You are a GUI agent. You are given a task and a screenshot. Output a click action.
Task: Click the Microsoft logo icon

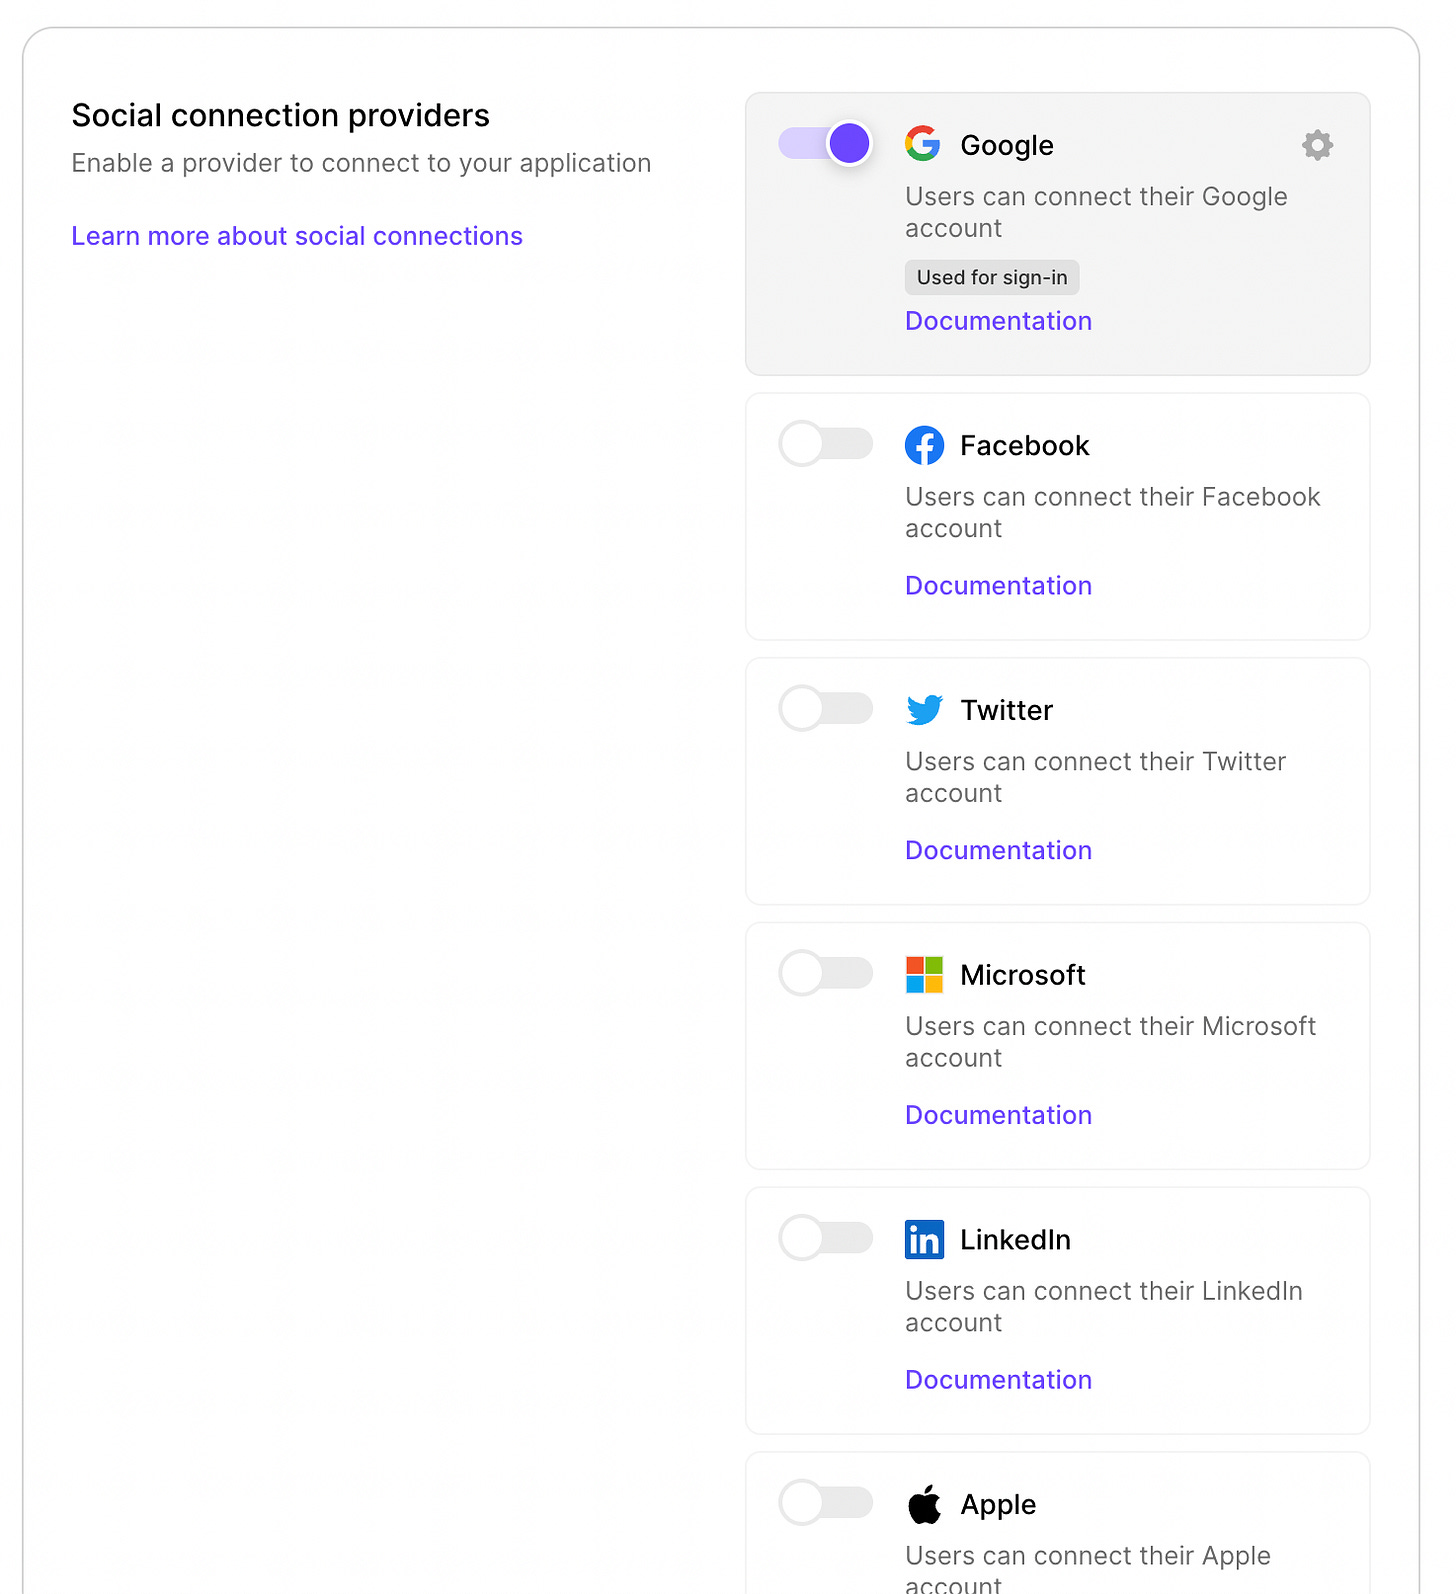pyautogui.click(x=924, y=974)
